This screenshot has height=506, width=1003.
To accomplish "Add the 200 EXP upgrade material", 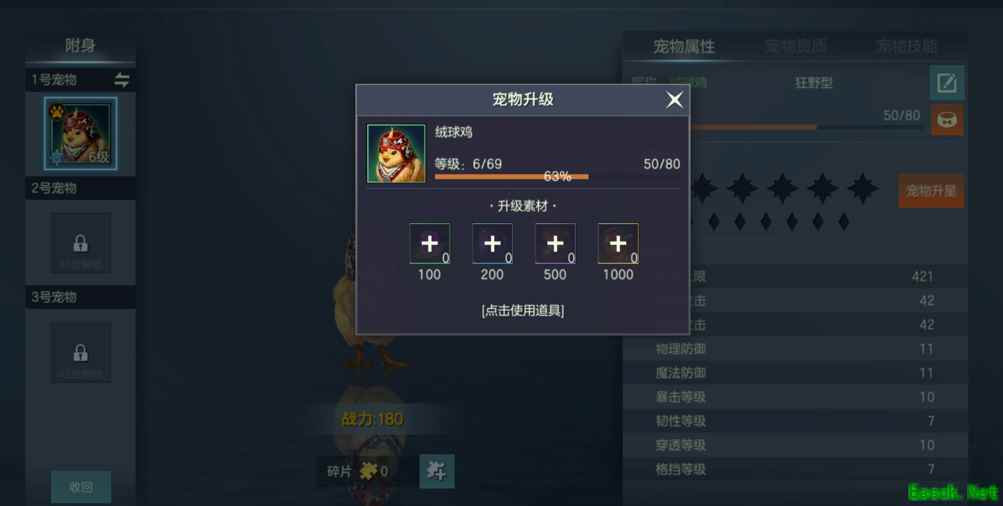I will 492,243.
